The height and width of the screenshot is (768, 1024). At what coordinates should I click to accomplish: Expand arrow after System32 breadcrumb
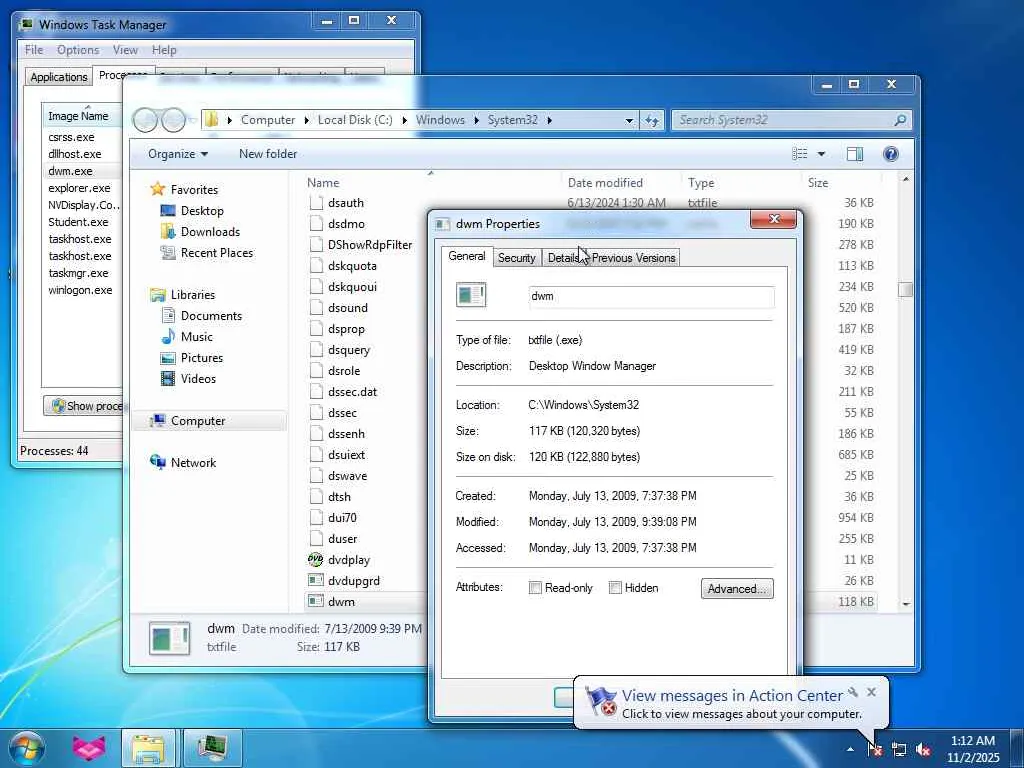point(549,120)
